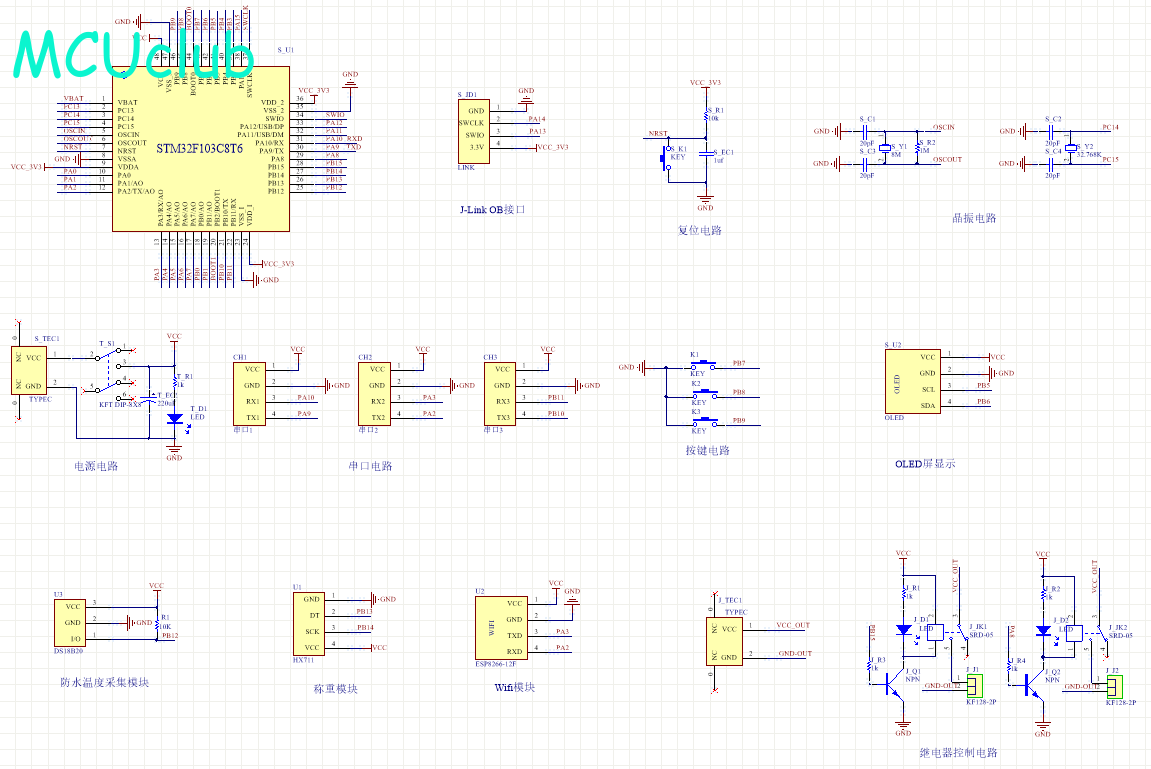Screen dimensions: 1151x769
Task: Click the '晶振电路' caption
Action: point(974,218)
